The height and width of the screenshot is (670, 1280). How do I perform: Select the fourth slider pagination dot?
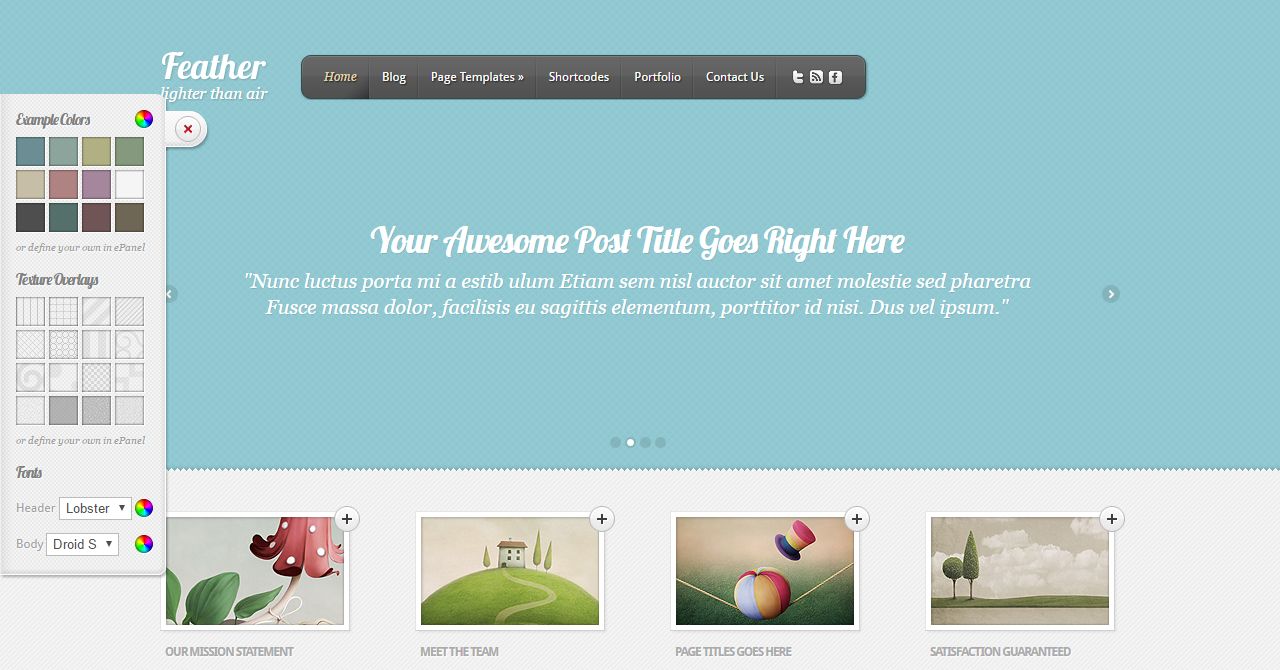[x=661, y=442]
